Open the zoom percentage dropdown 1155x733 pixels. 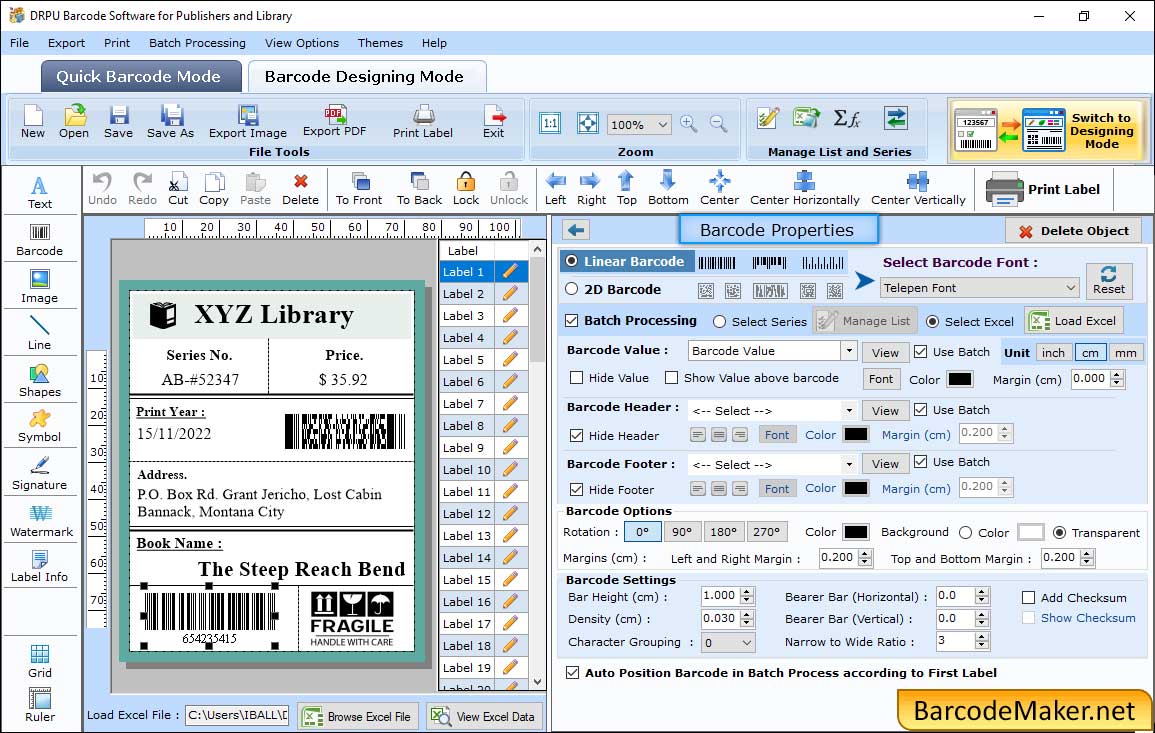point(662,125)
